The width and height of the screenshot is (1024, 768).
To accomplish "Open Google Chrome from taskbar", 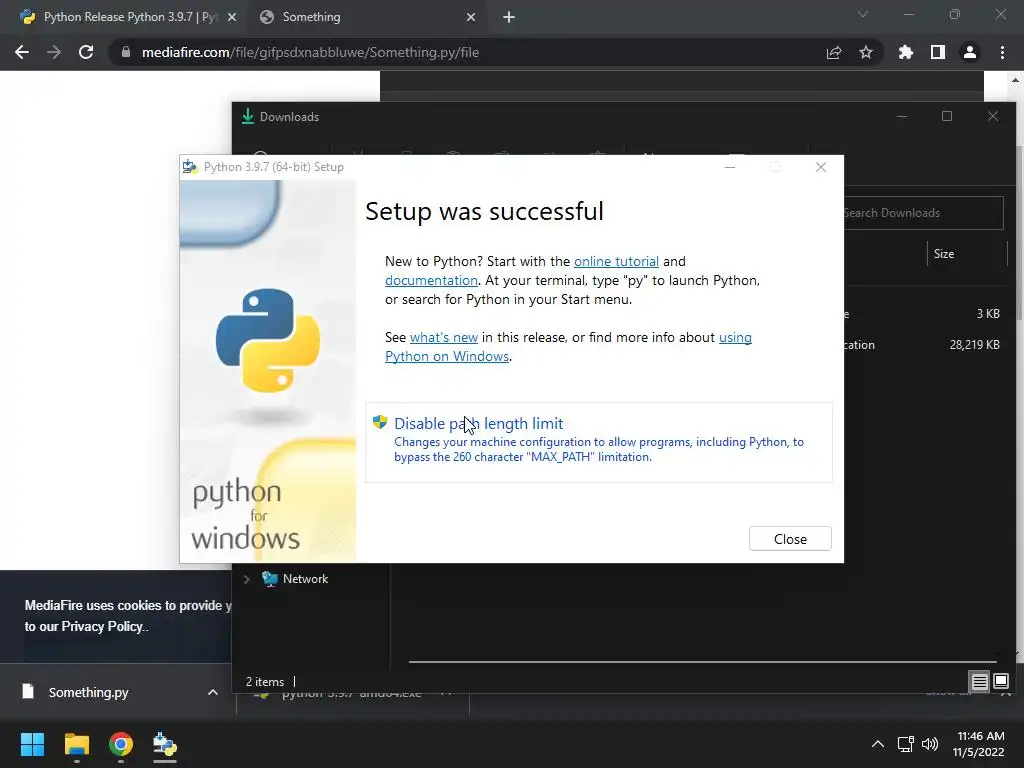I will pos(121,744).
